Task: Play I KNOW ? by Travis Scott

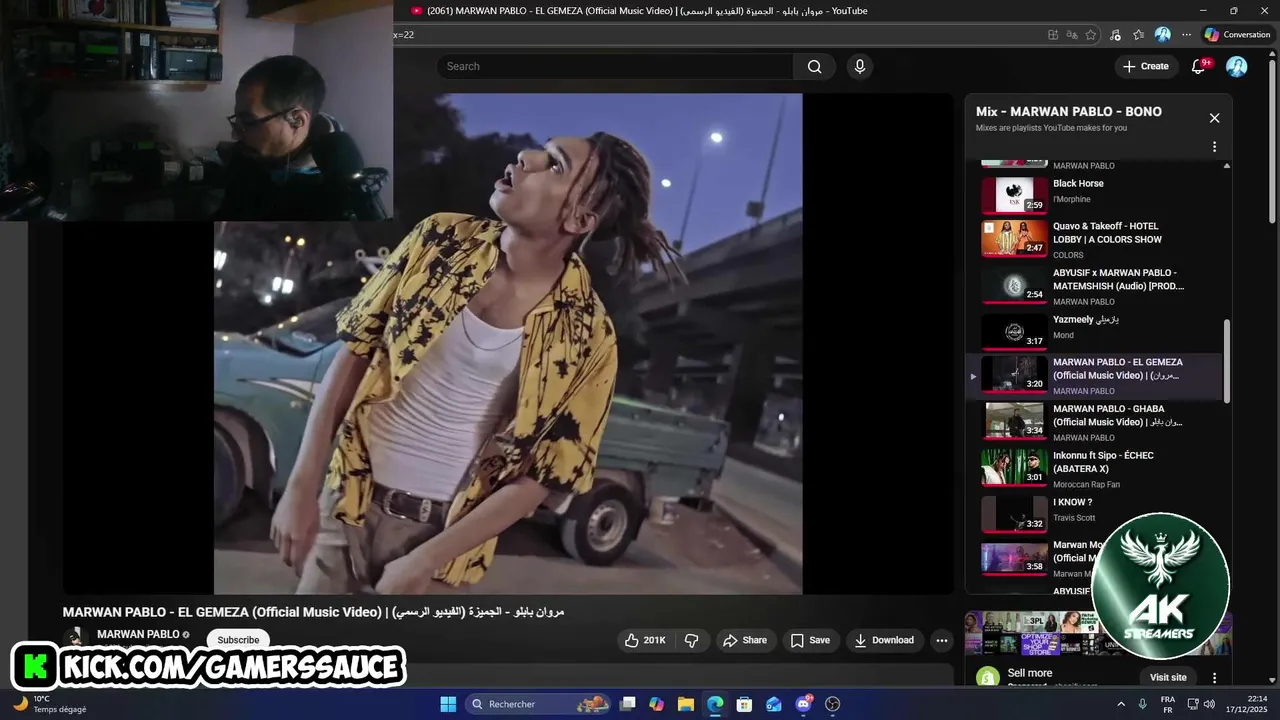Action: 1095,513
